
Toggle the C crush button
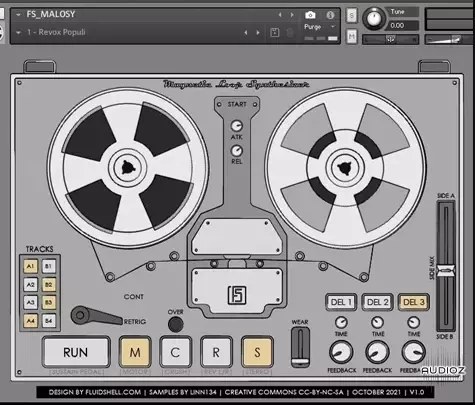click(176, 352)
